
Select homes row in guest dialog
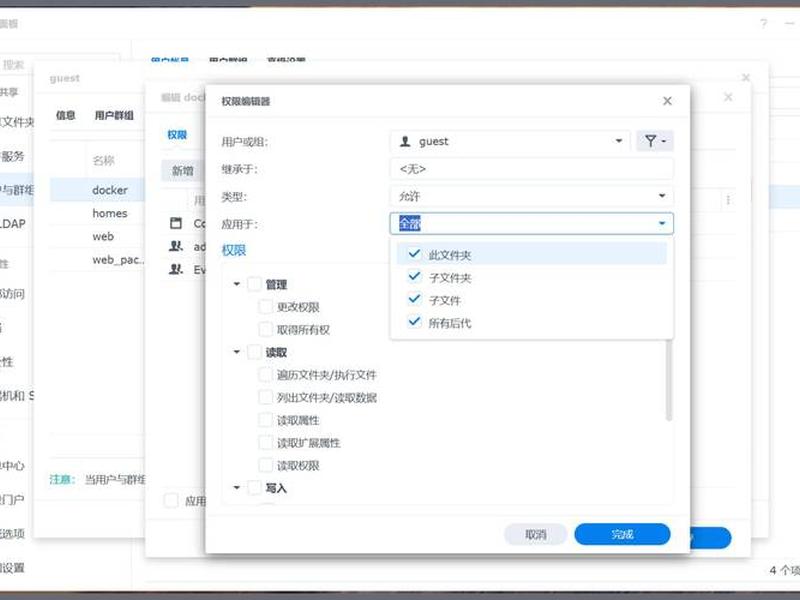click(97, 213)
